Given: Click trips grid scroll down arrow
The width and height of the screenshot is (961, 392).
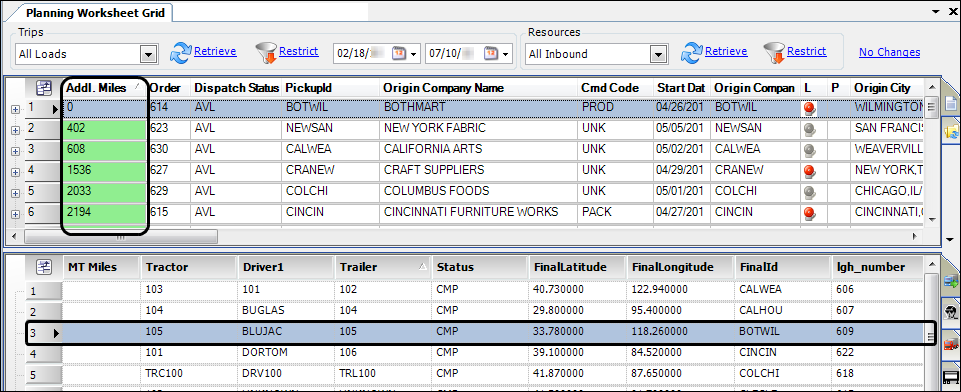Looking at the screenshot, I should pos(931,219).
